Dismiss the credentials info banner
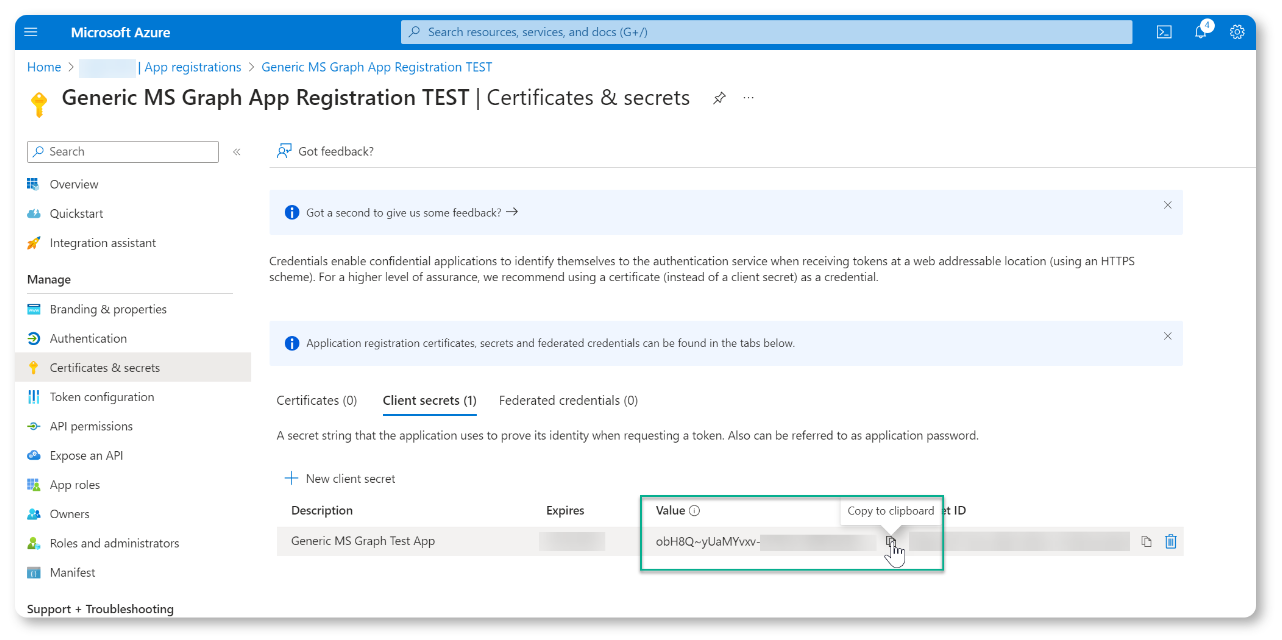This screenshot has height=640, width=1282. (x=1167, y=336)
